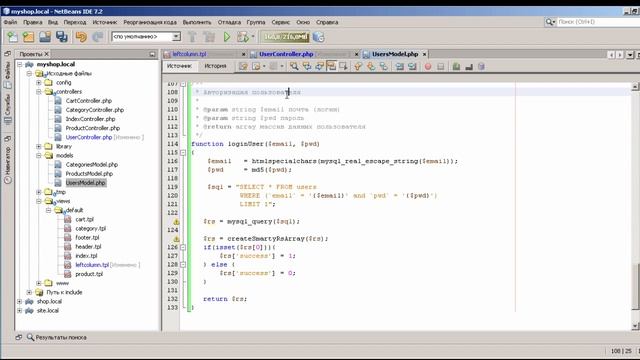640x360 pixels.
Task: Click warning icon on line 123 gutter
Action: pos(176,222)
